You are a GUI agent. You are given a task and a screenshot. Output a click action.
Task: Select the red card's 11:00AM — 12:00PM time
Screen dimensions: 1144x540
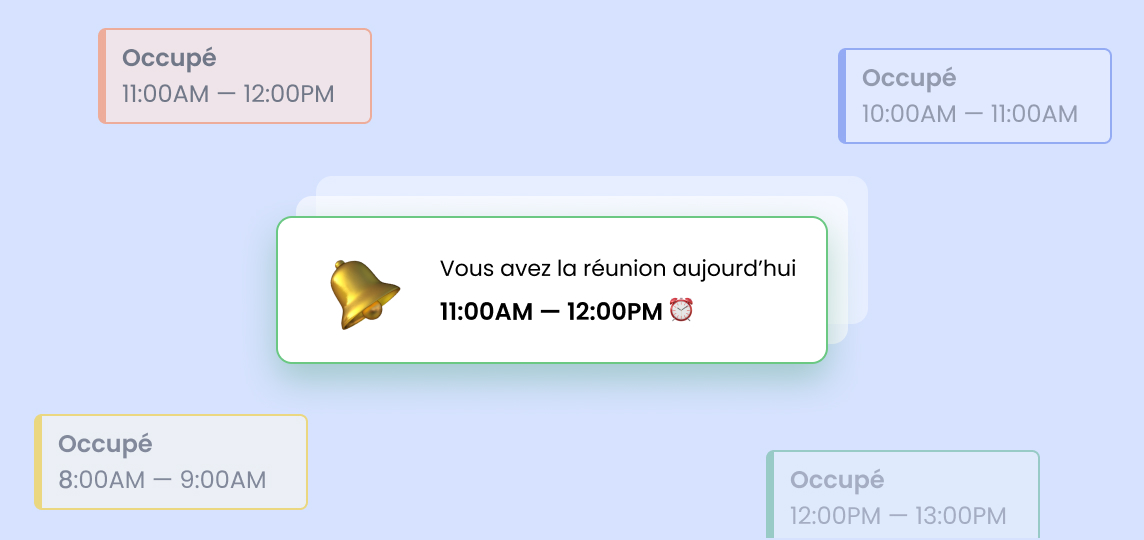click(228, 94)
